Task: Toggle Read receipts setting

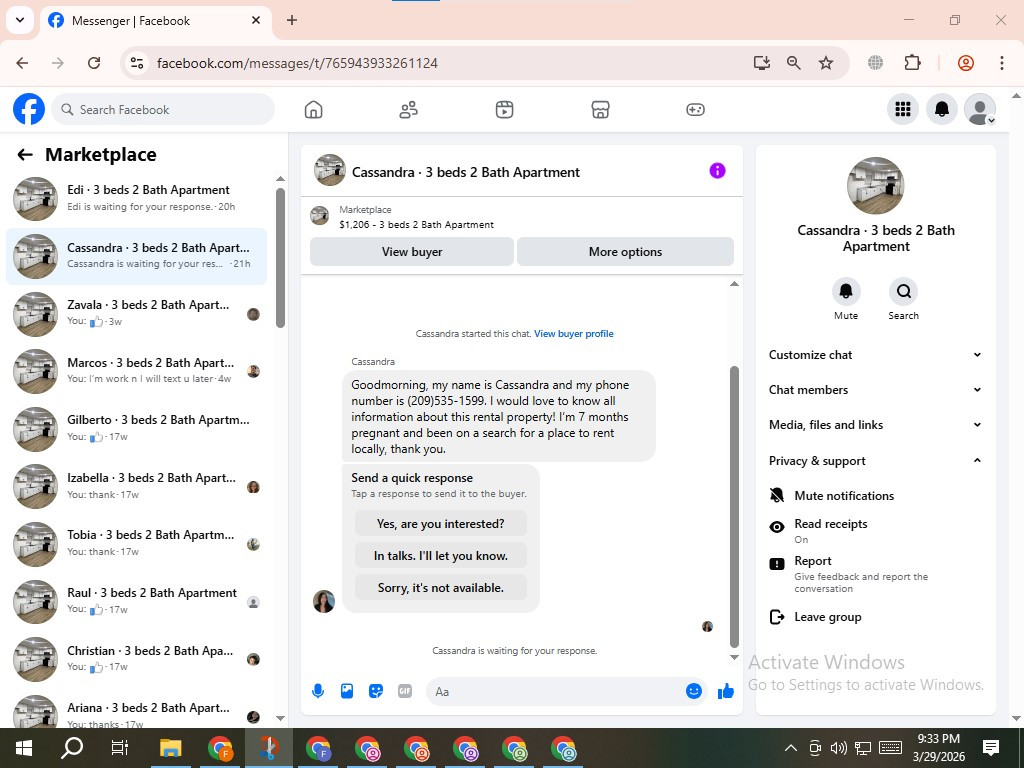Action: (x=875, y=530)
